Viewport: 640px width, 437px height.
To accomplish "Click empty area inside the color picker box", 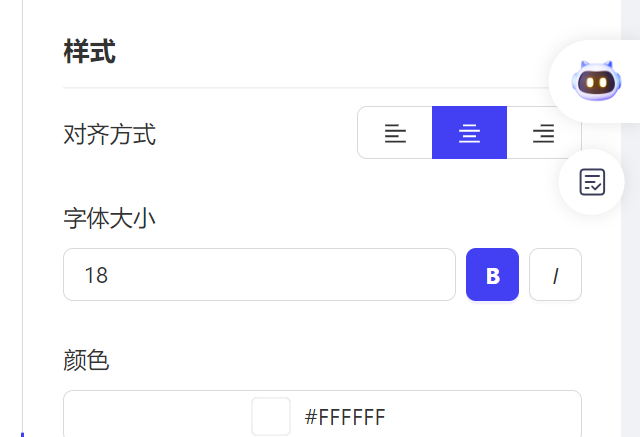I will pos(155,416).
